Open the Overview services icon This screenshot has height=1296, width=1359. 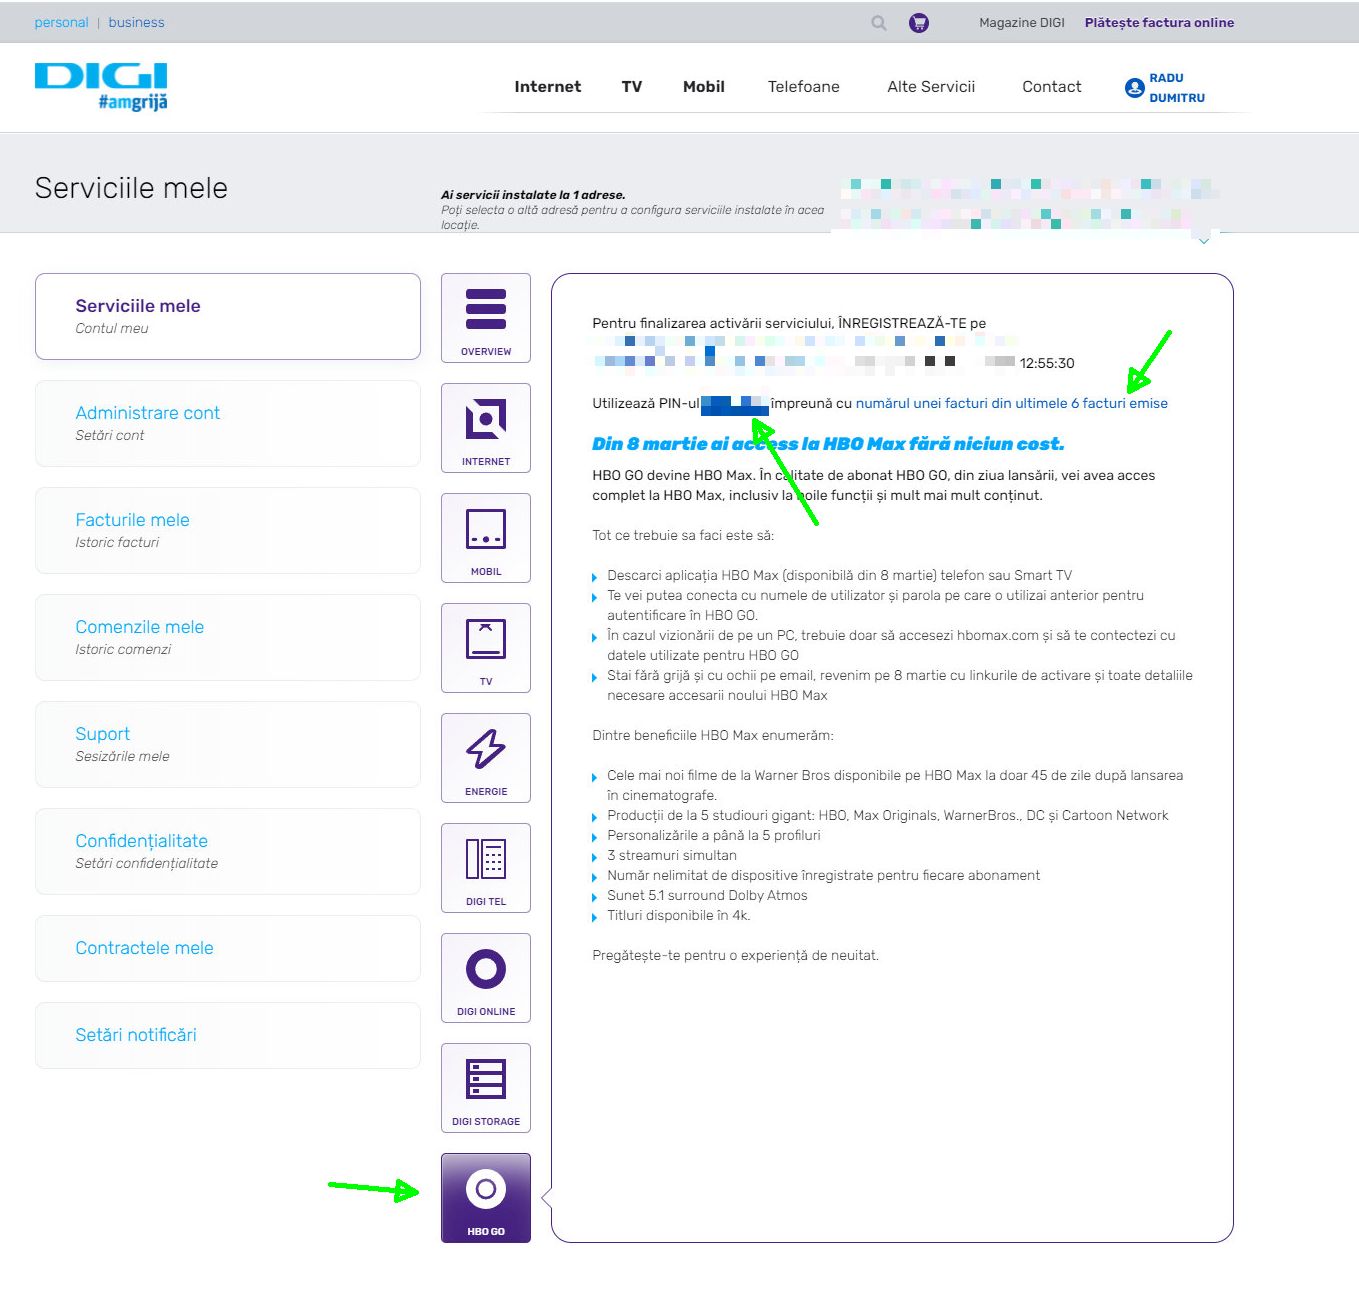[486, 318]
